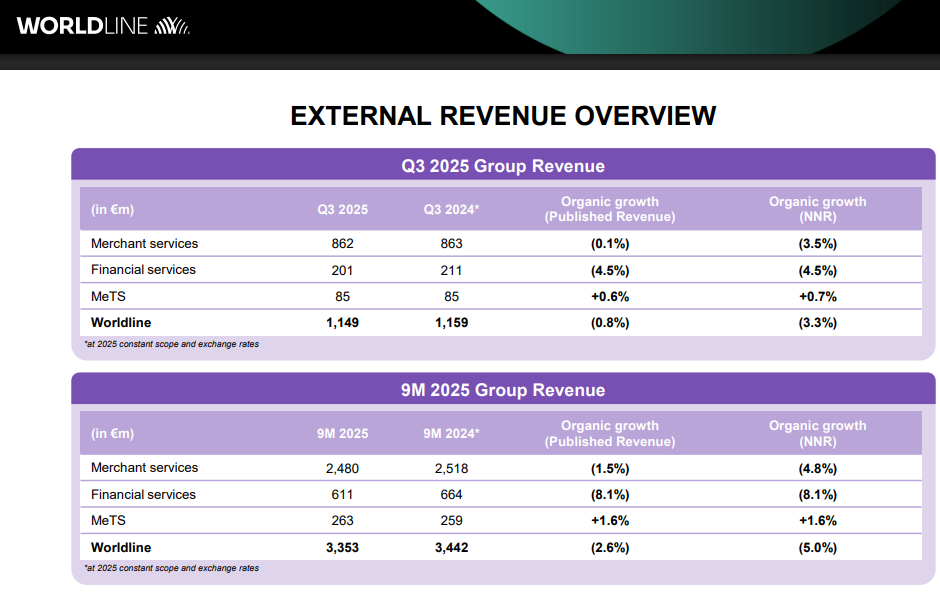Viewport: 940px width, 597px height.
Task: Select MeTS row label in Q3 table
Action: coord(108,296)
